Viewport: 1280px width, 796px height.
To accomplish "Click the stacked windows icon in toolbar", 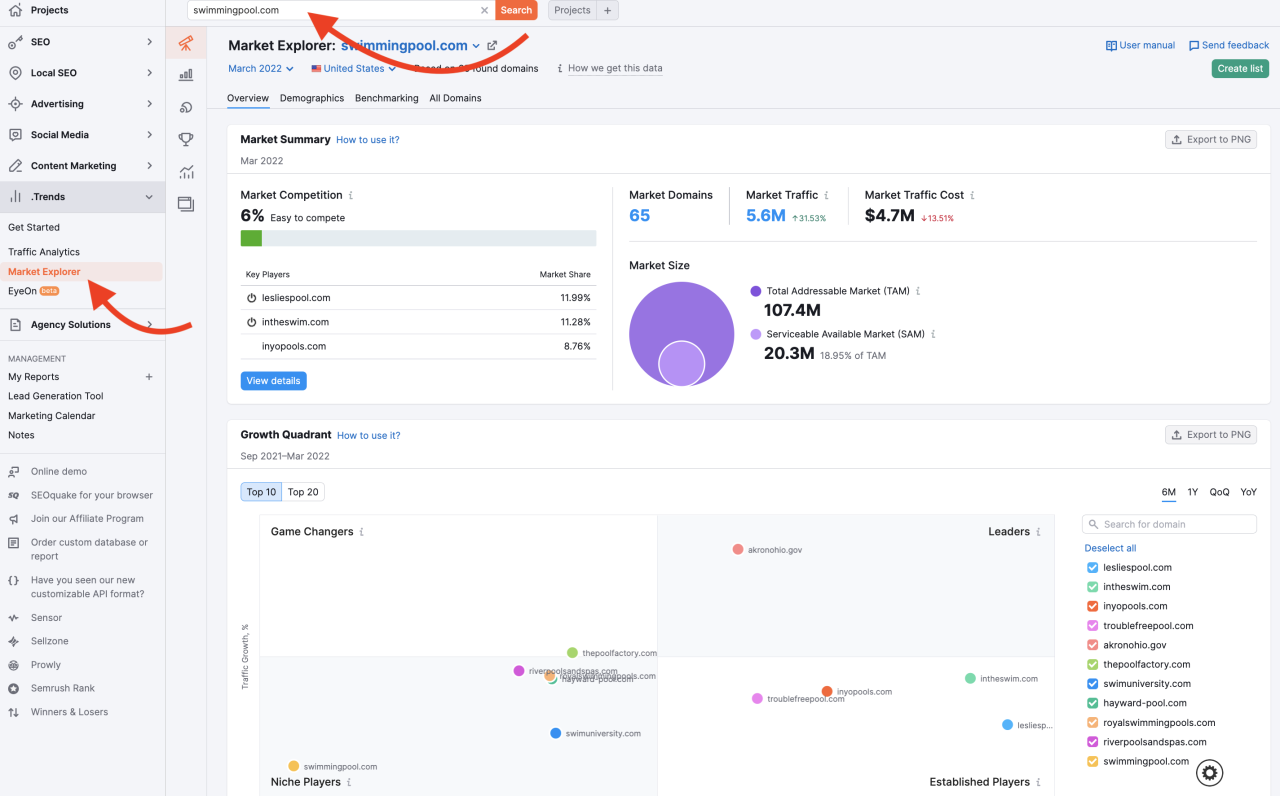I will point(186,204).
